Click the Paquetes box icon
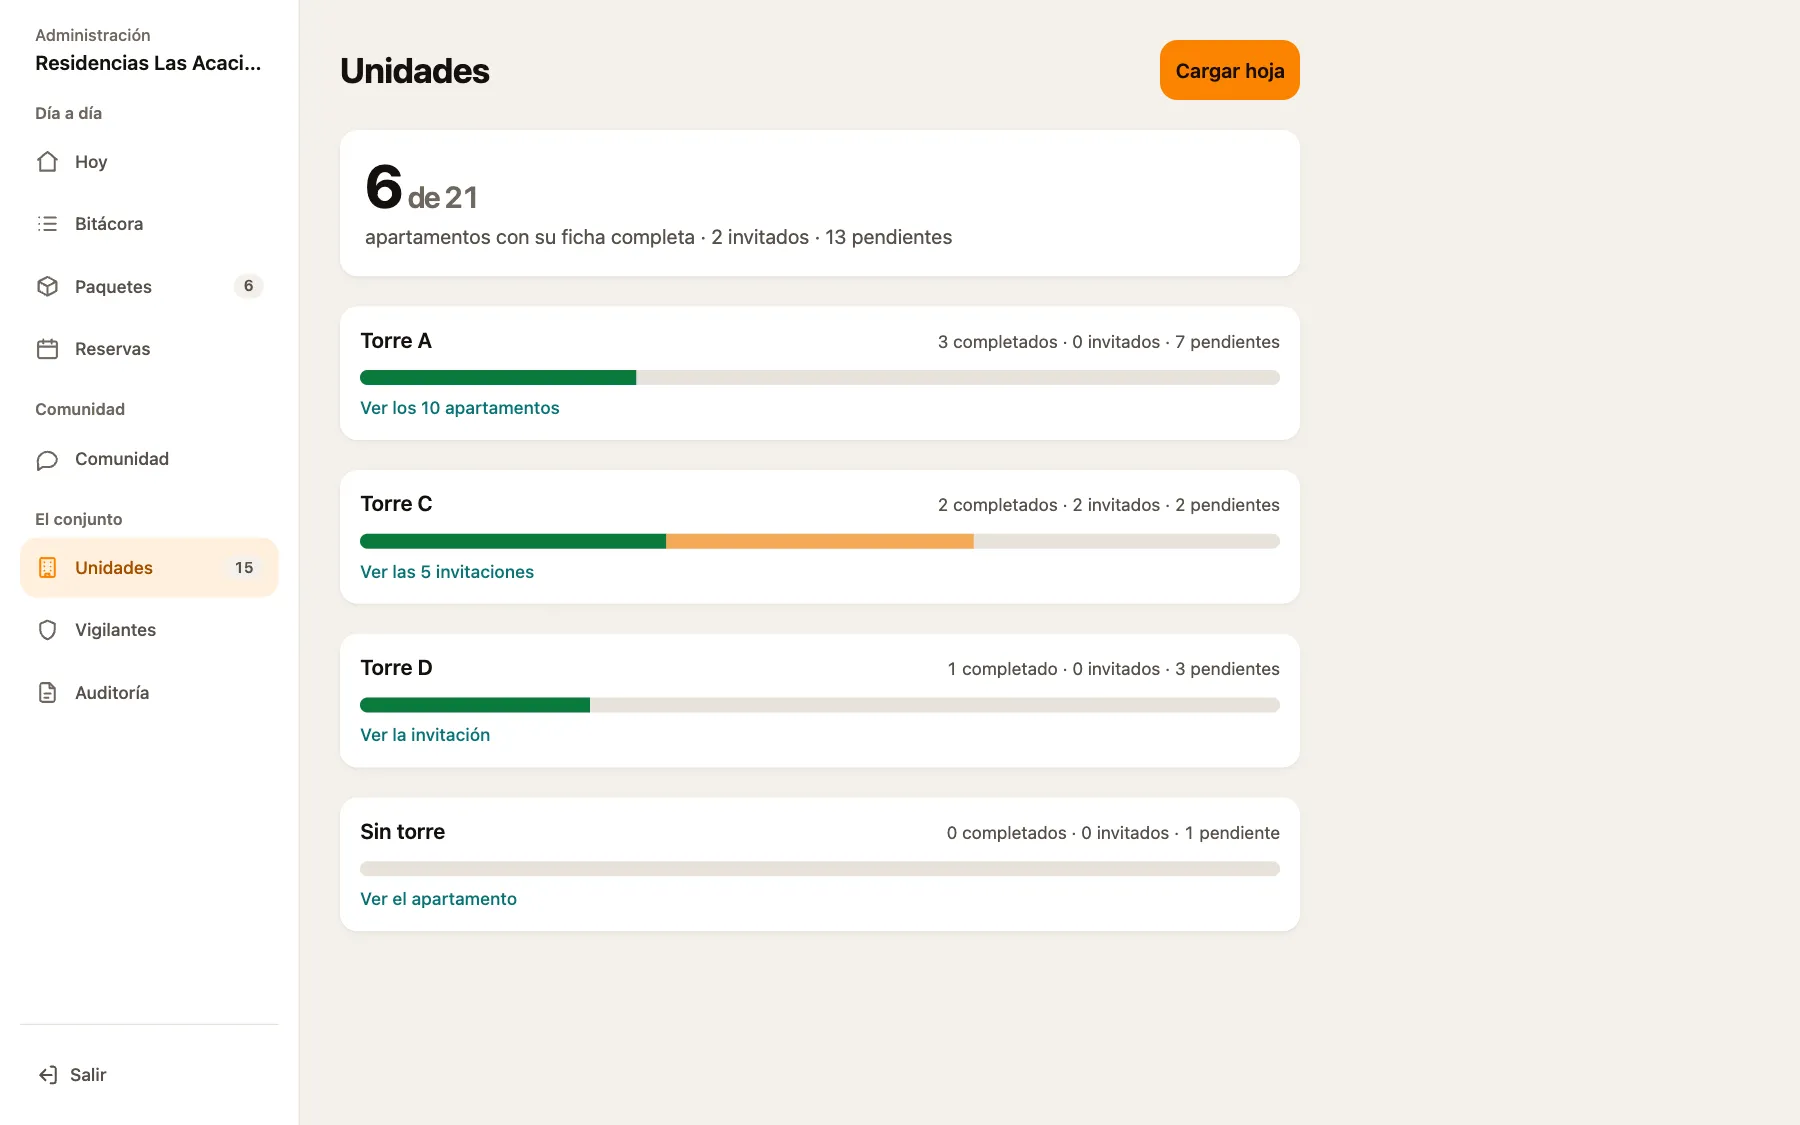 [x=47, y=287]
